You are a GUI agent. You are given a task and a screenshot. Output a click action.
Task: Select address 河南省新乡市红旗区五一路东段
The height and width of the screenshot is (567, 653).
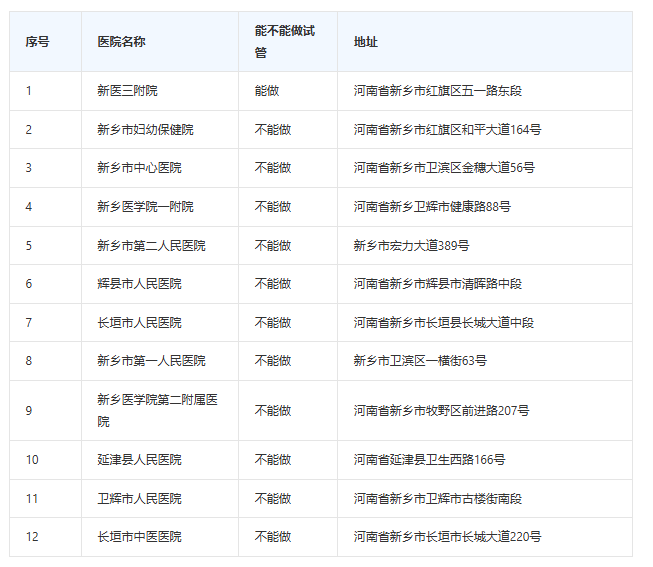coord(438,91)
